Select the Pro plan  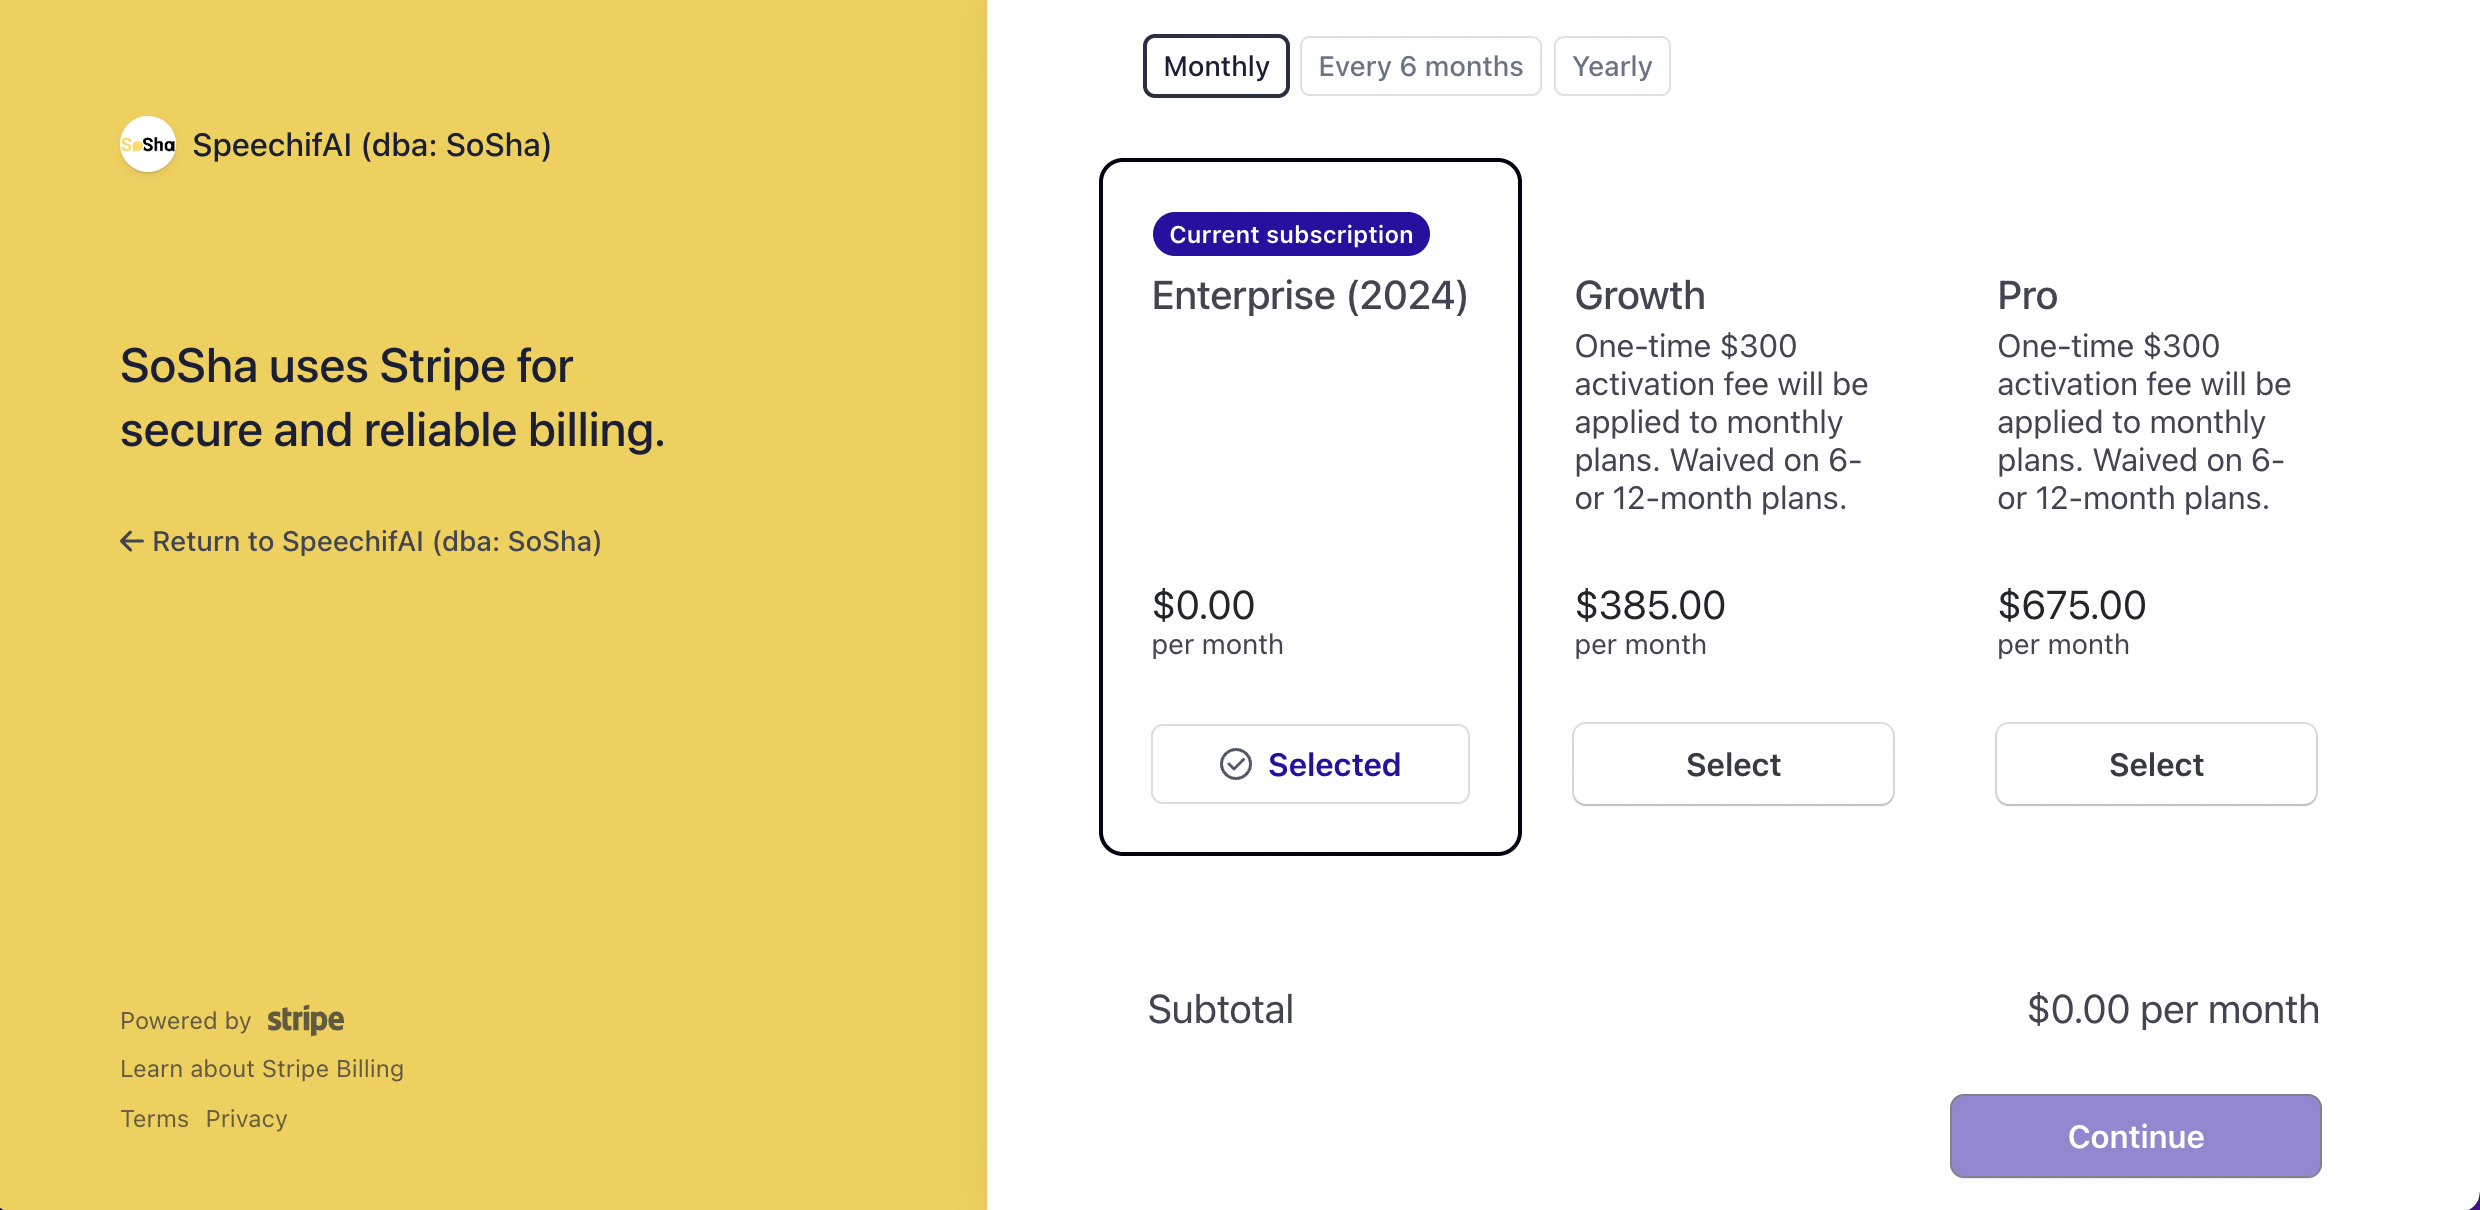(x=2156, y=764)
